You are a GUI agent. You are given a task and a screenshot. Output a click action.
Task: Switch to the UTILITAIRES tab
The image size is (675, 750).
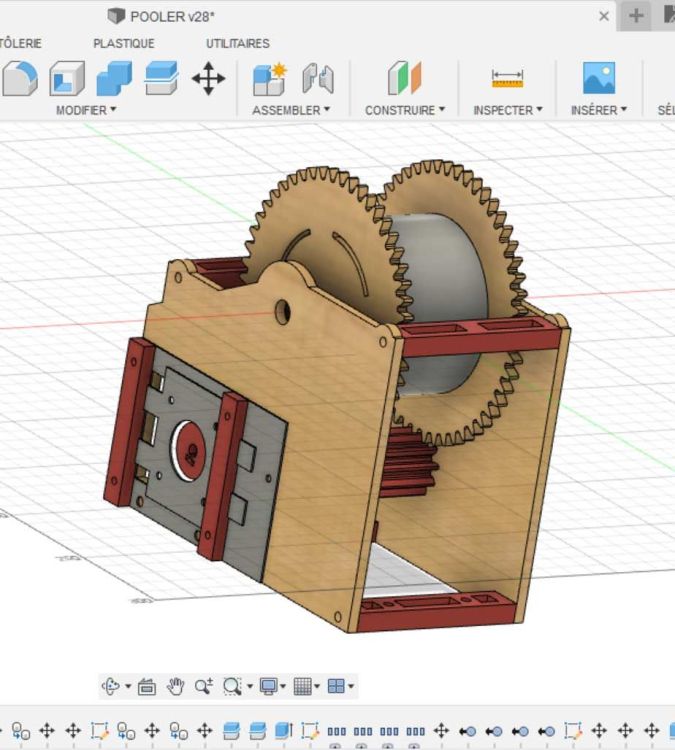click(237, 43)
